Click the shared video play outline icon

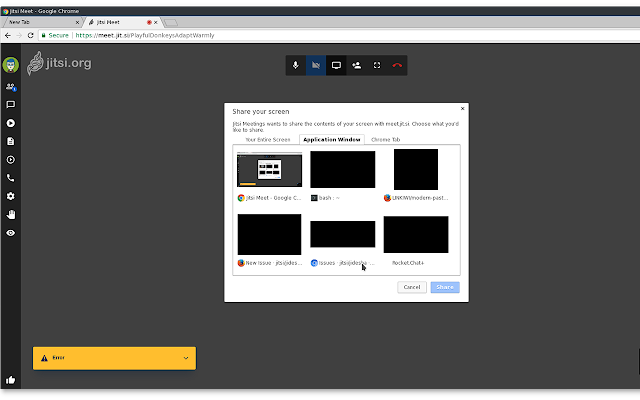(x=11, y=160)
